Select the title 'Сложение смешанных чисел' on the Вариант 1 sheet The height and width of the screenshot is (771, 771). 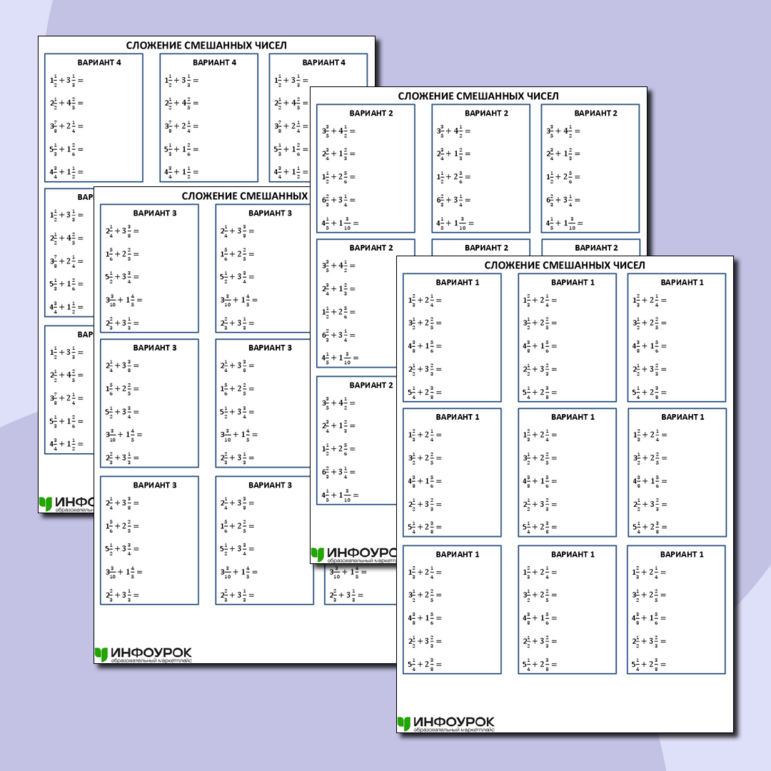tap(564, 265)
